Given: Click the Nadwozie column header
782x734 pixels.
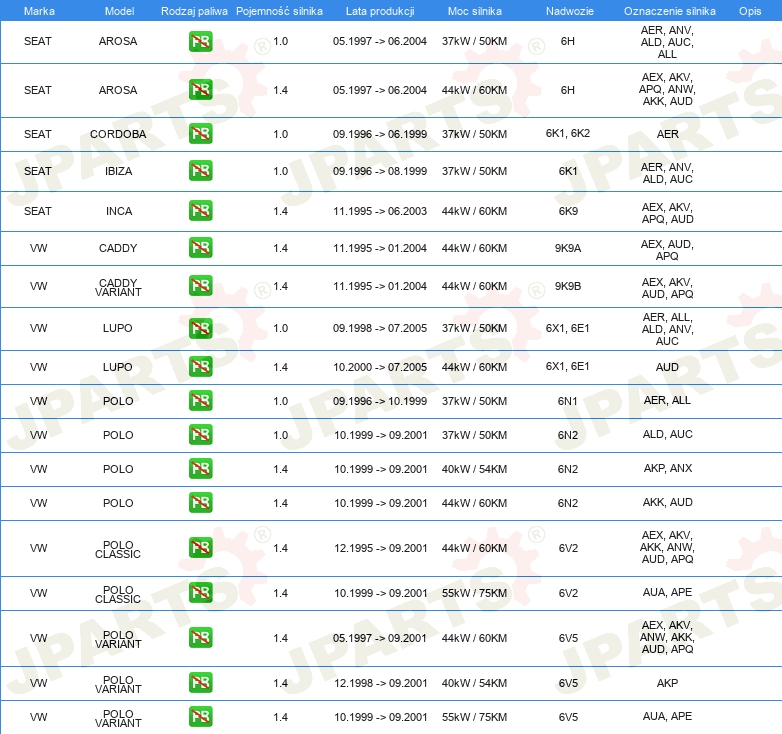Looking at the screenshot, I should [x=570, y=11].
